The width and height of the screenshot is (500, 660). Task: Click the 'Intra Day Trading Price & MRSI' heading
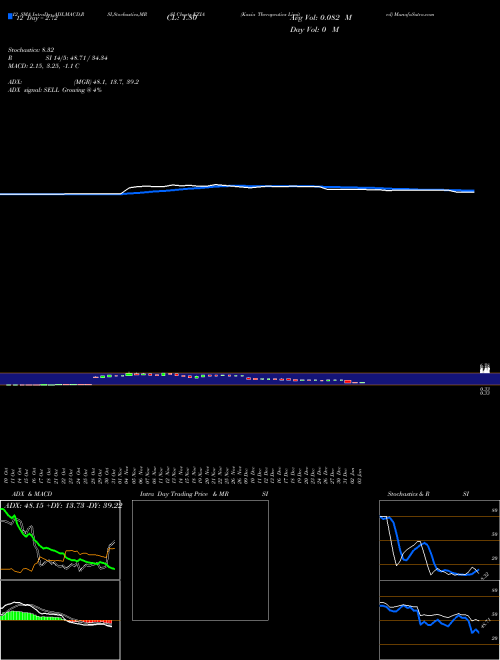click(204, 494)
